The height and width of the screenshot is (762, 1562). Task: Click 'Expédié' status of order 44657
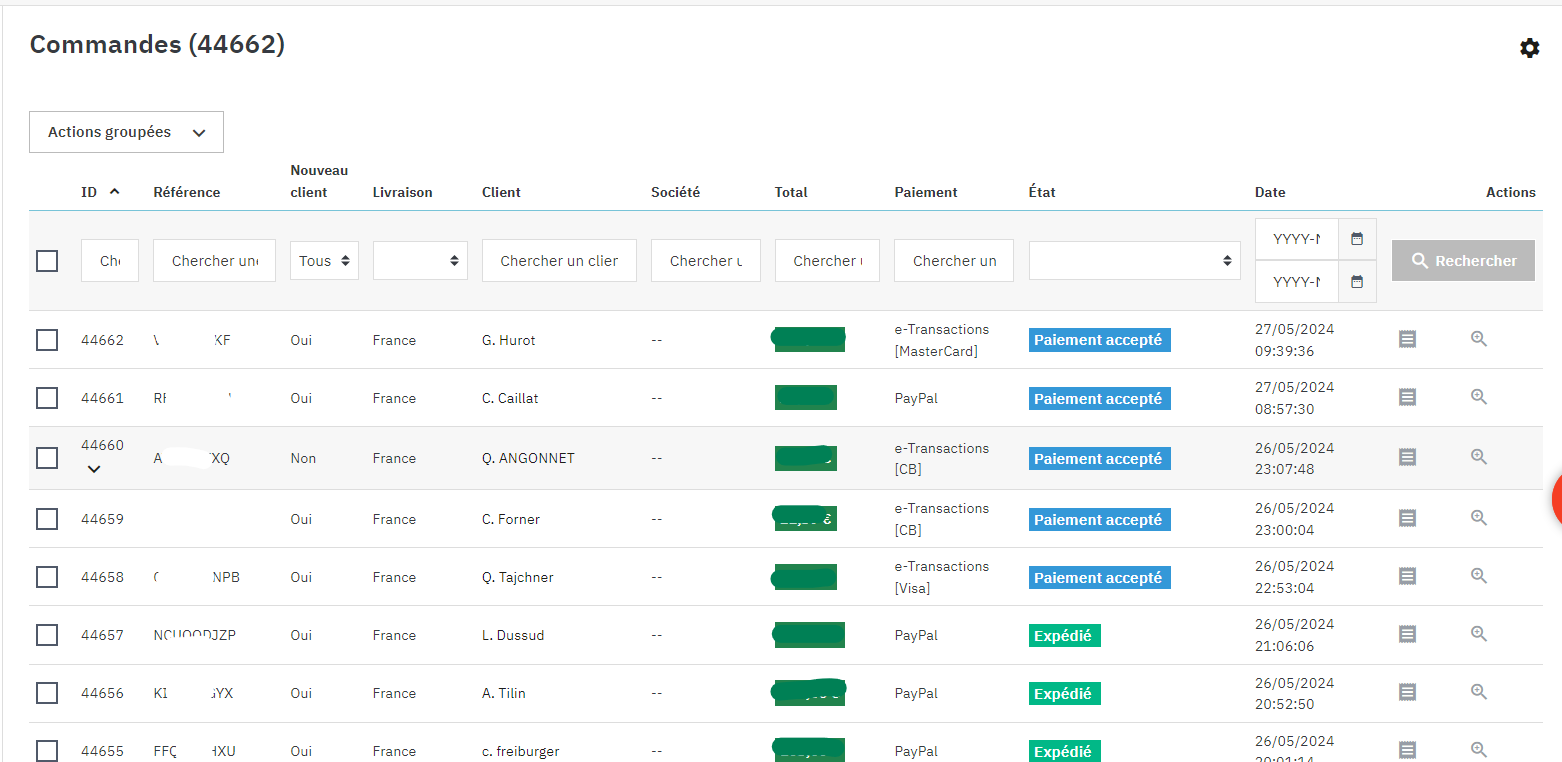point(1064,635)
